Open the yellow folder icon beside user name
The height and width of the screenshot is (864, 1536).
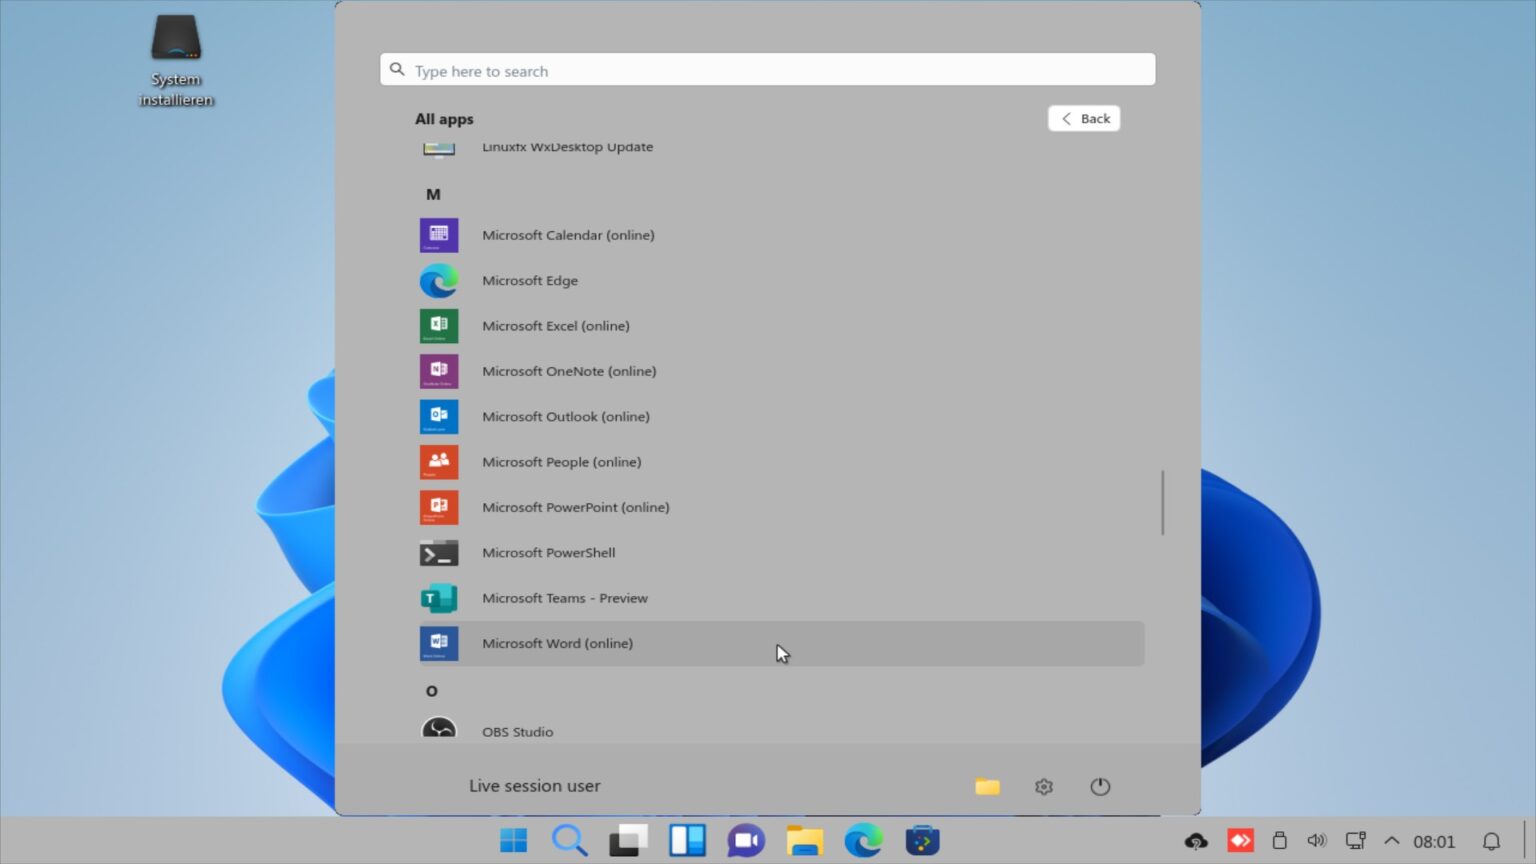click(x=987, y=787)
